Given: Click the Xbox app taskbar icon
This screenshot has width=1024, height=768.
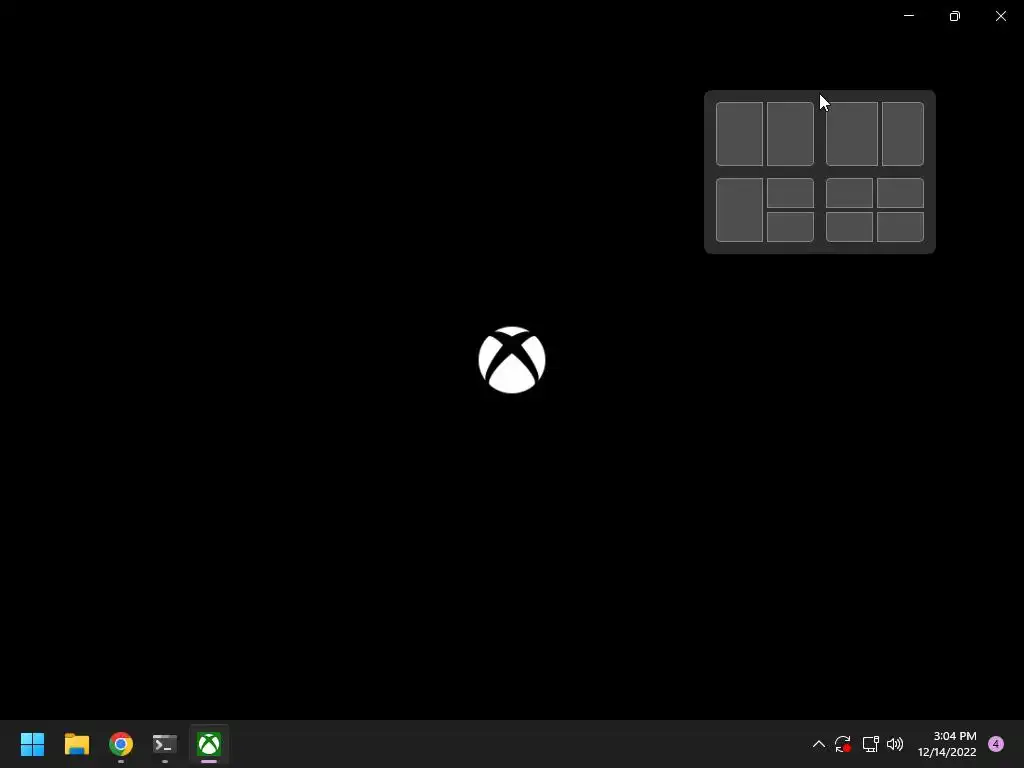Looking at the screenshot, I should [x=209, y=744].
